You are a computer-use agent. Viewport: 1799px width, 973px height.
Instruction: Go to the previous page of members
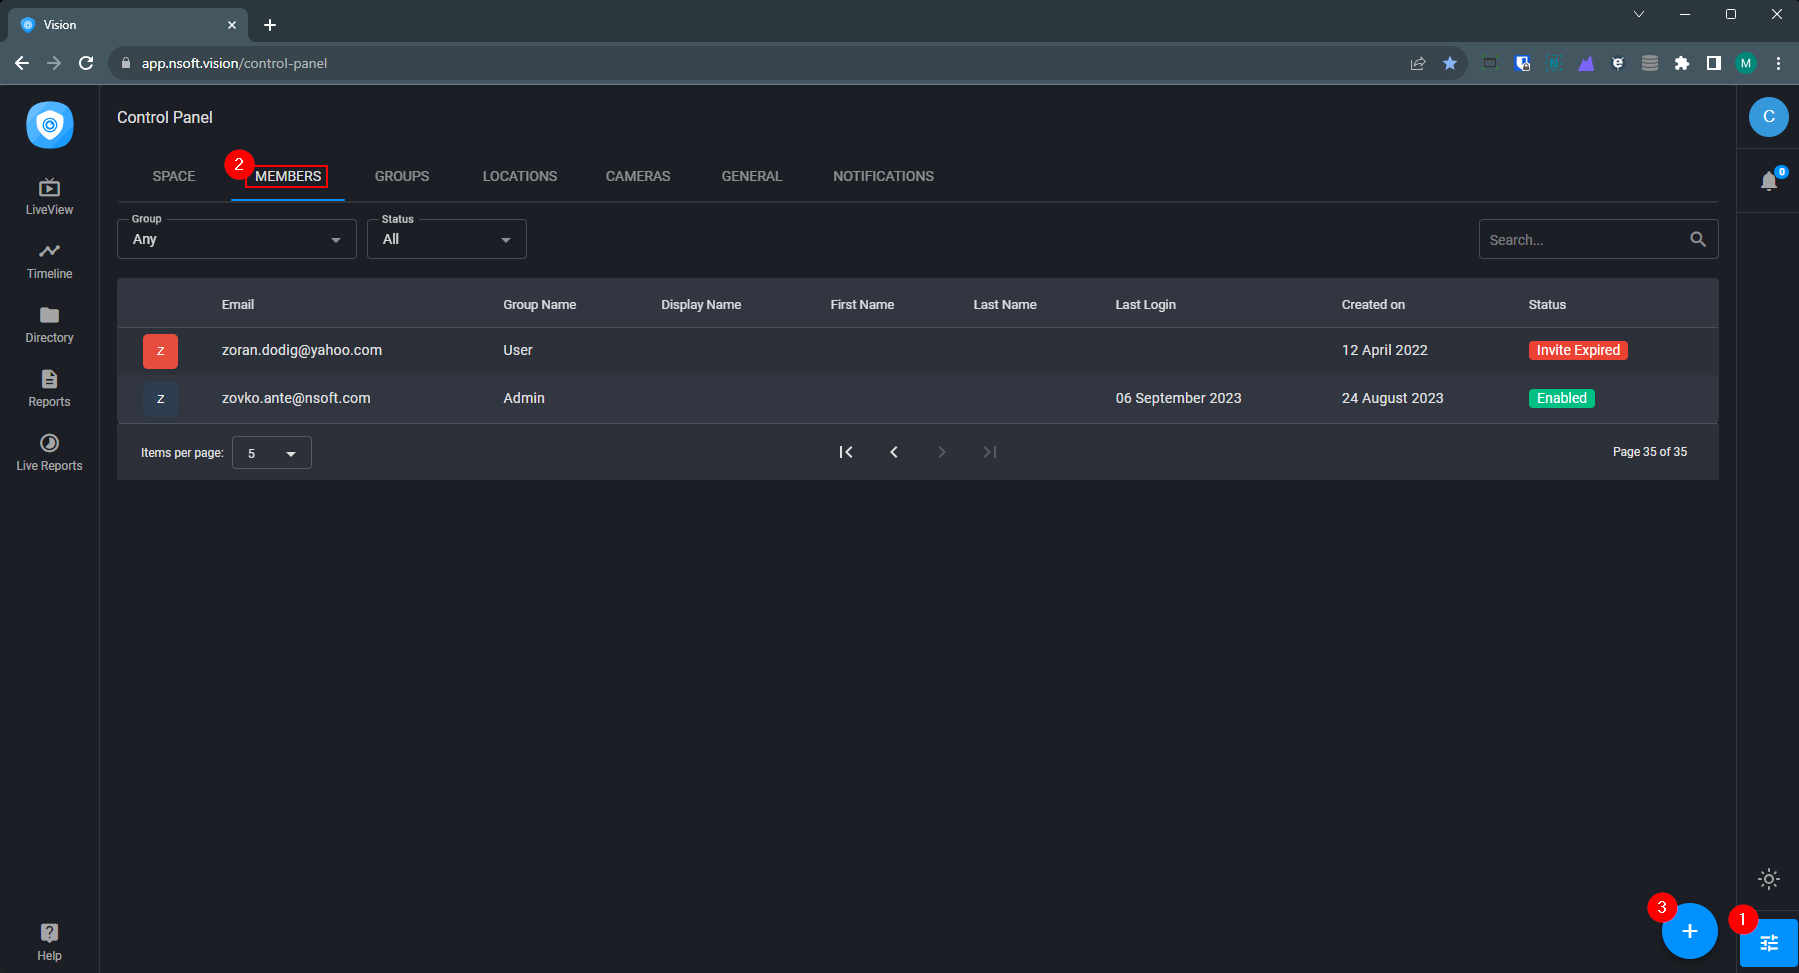pos(894,452)
